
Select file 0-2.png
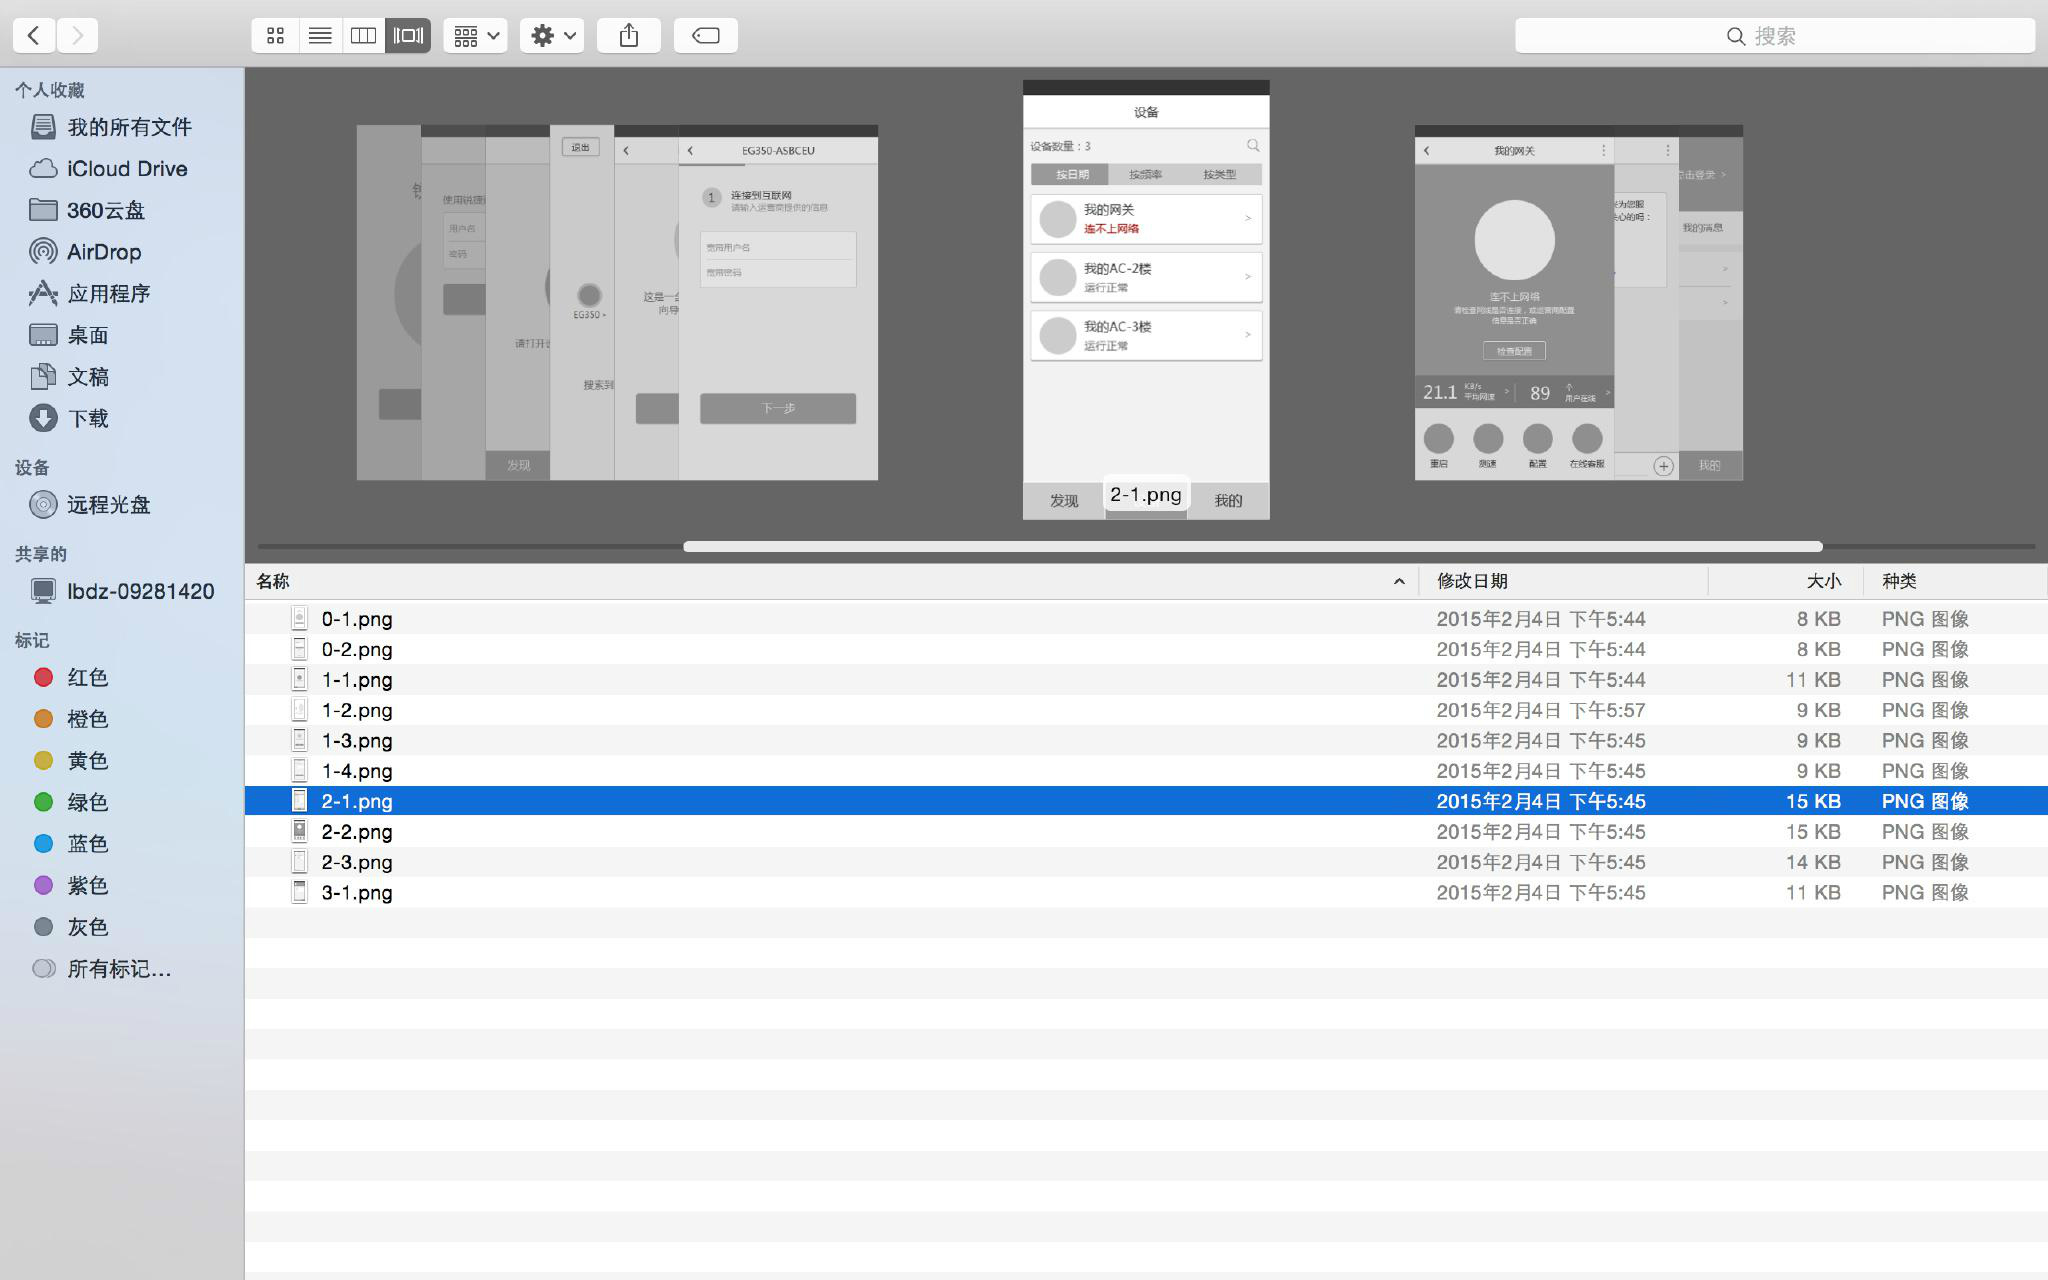tap(1146, 649)
